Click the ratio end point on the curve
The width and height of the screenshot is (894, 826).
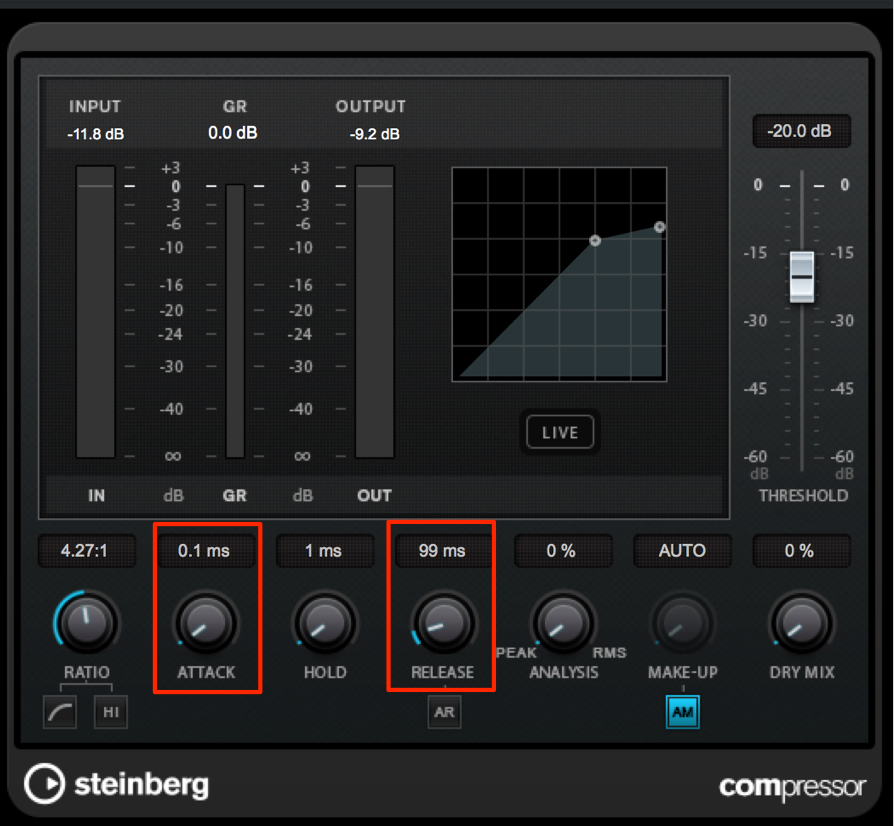pyautogui.click(x=659, y=227)
